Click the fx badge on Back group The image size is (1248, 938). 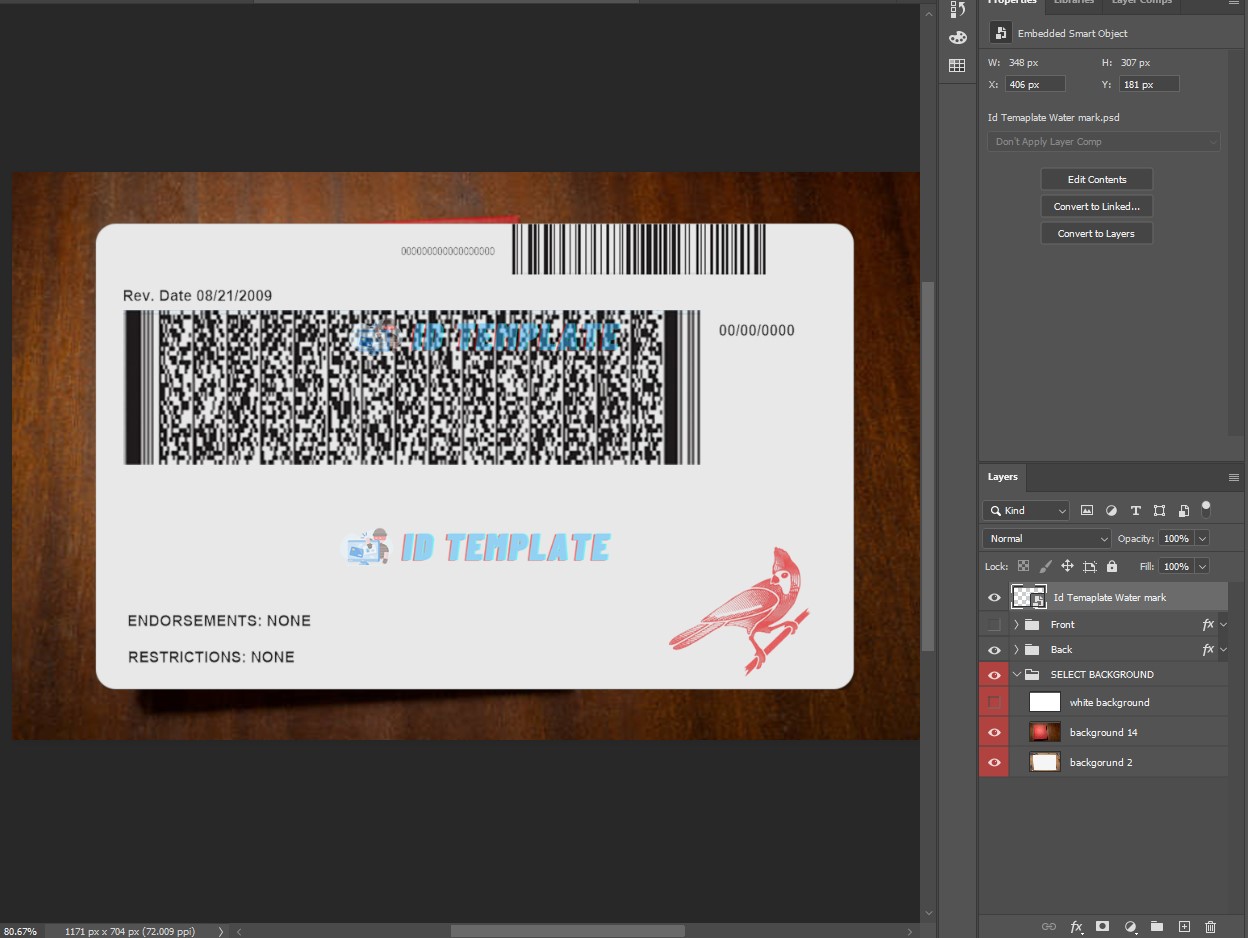point(1208,649)
